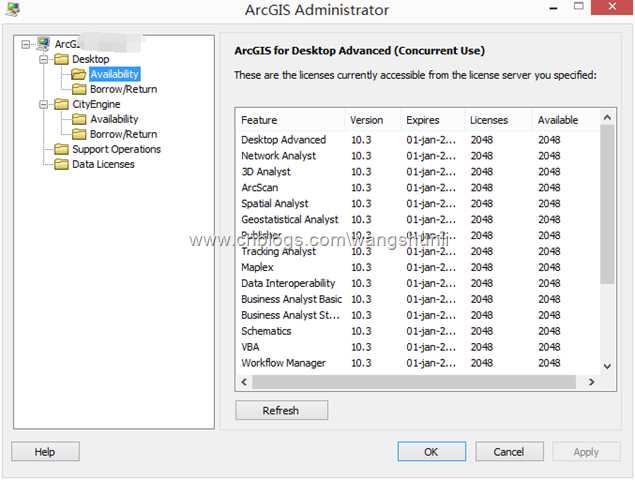Select the VBA row

pyautogui.click(x=417, y=347)
